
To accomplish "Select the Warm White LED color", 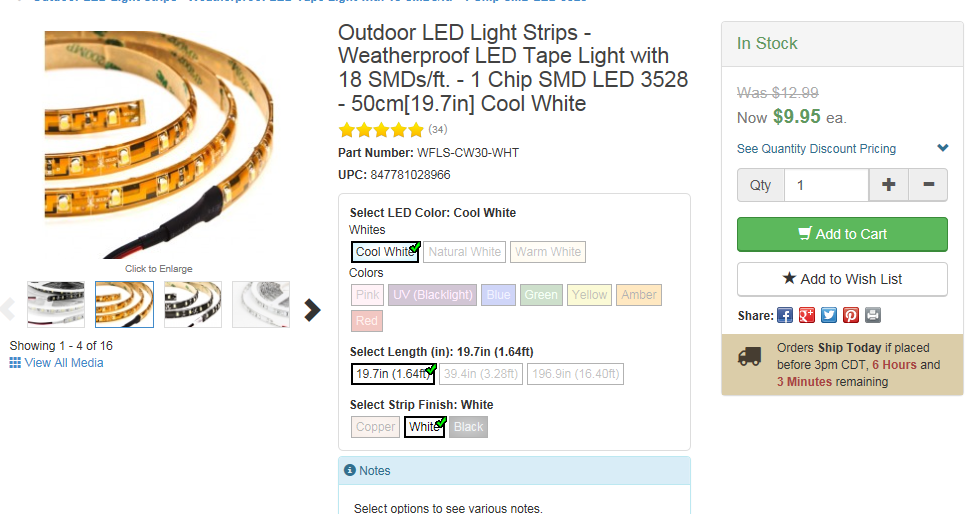I will (548, 252).
